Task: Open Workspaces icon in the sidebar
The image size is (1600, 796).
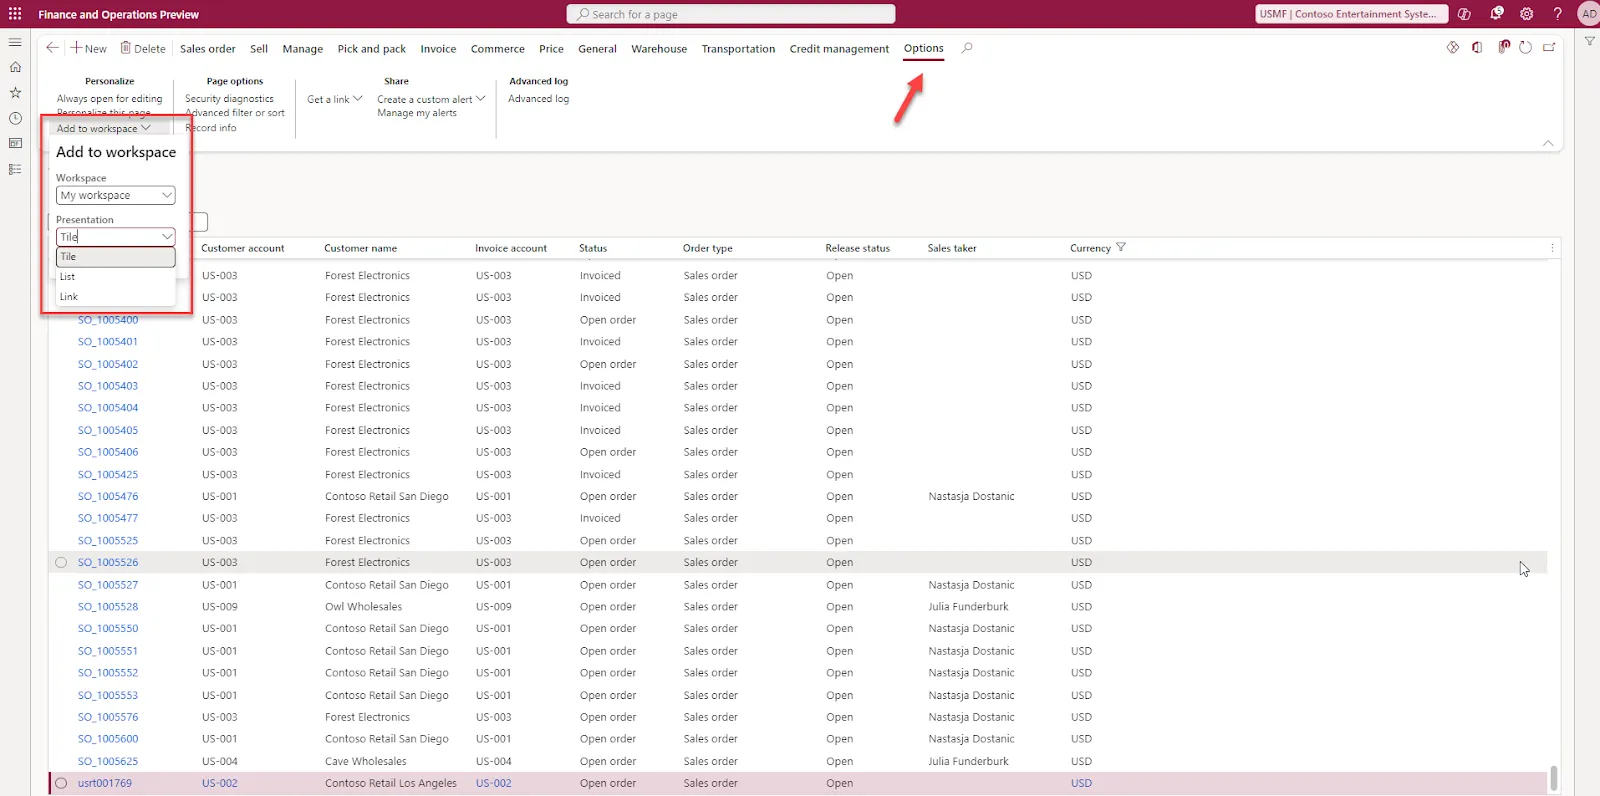Action: point(15,143)
